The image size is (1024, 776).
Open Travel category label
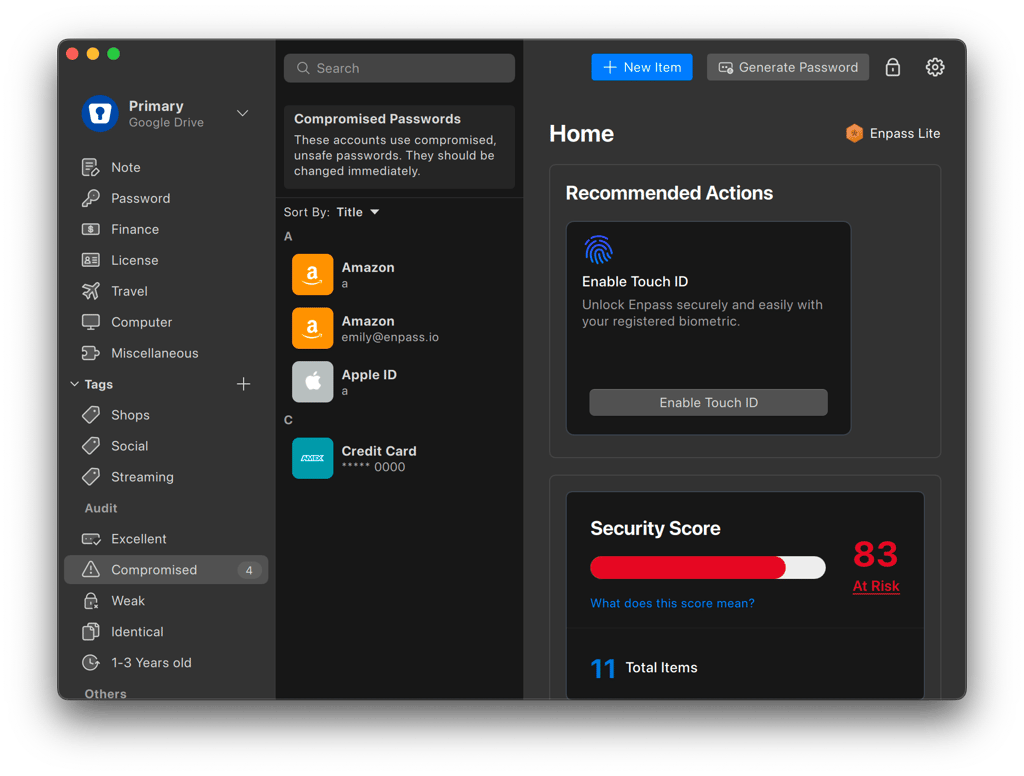coord(129,291)
